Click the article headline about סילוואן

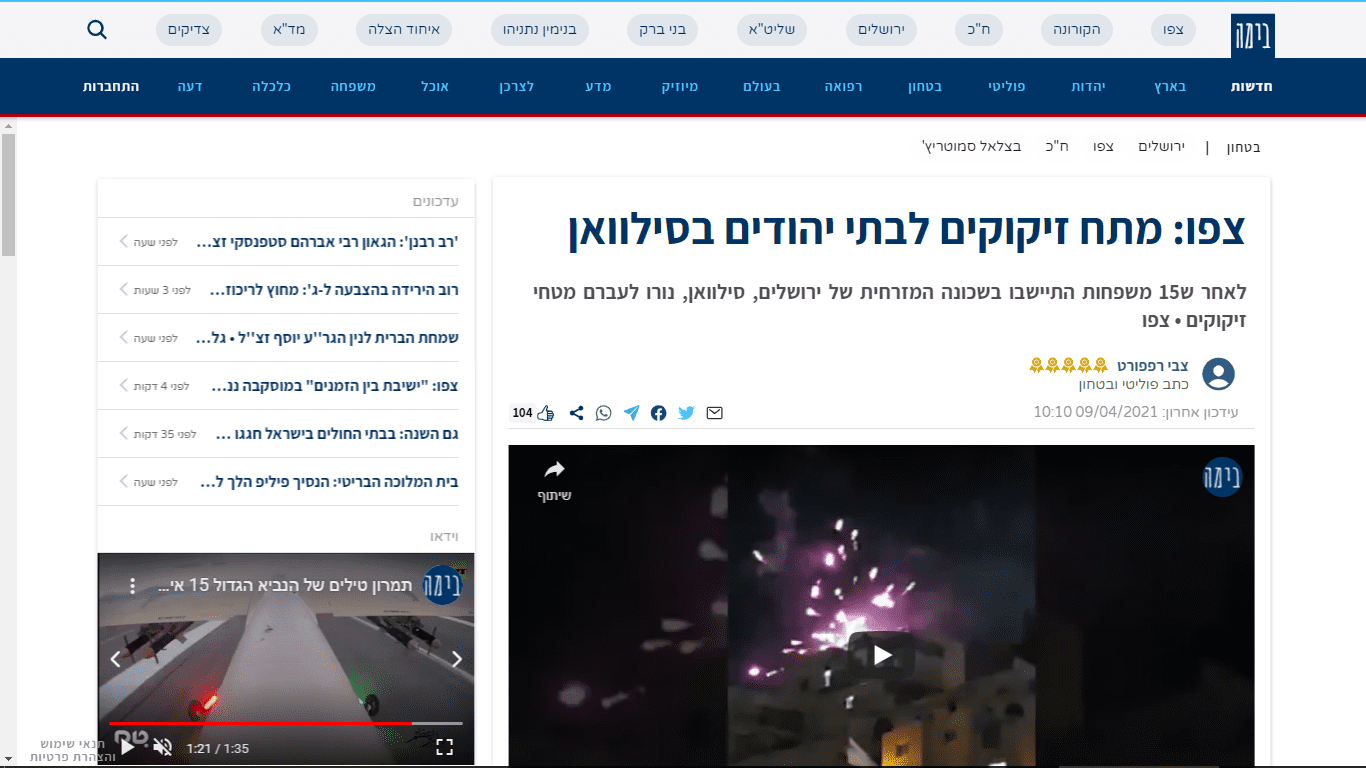click(906, 231)
